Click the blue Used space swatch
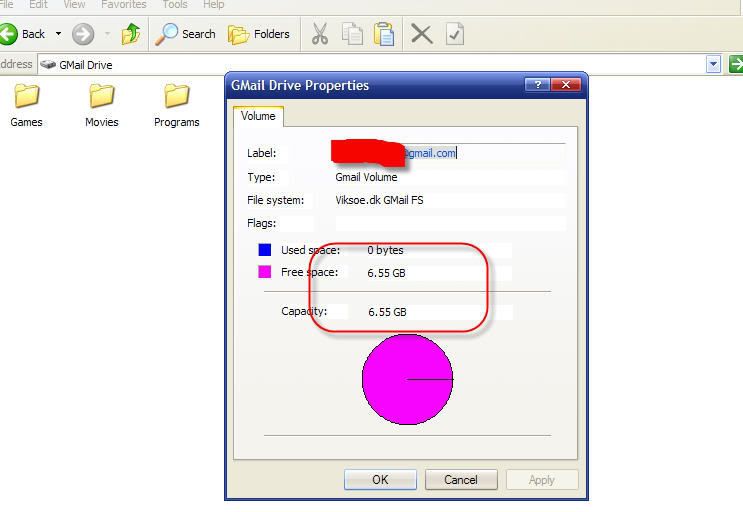 tap(264, 250)
